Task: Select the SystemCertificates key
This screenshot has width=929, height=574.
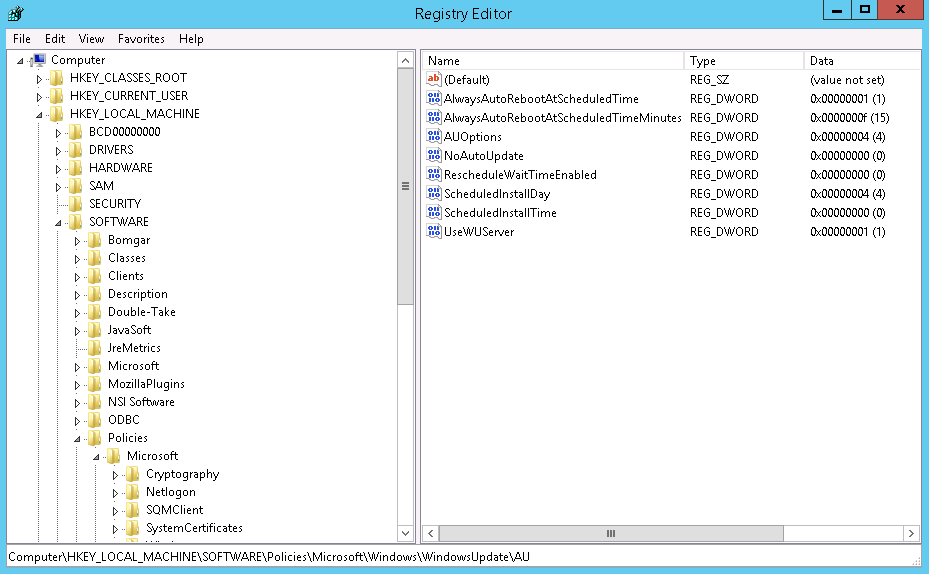Action: (x=194, y=528)
